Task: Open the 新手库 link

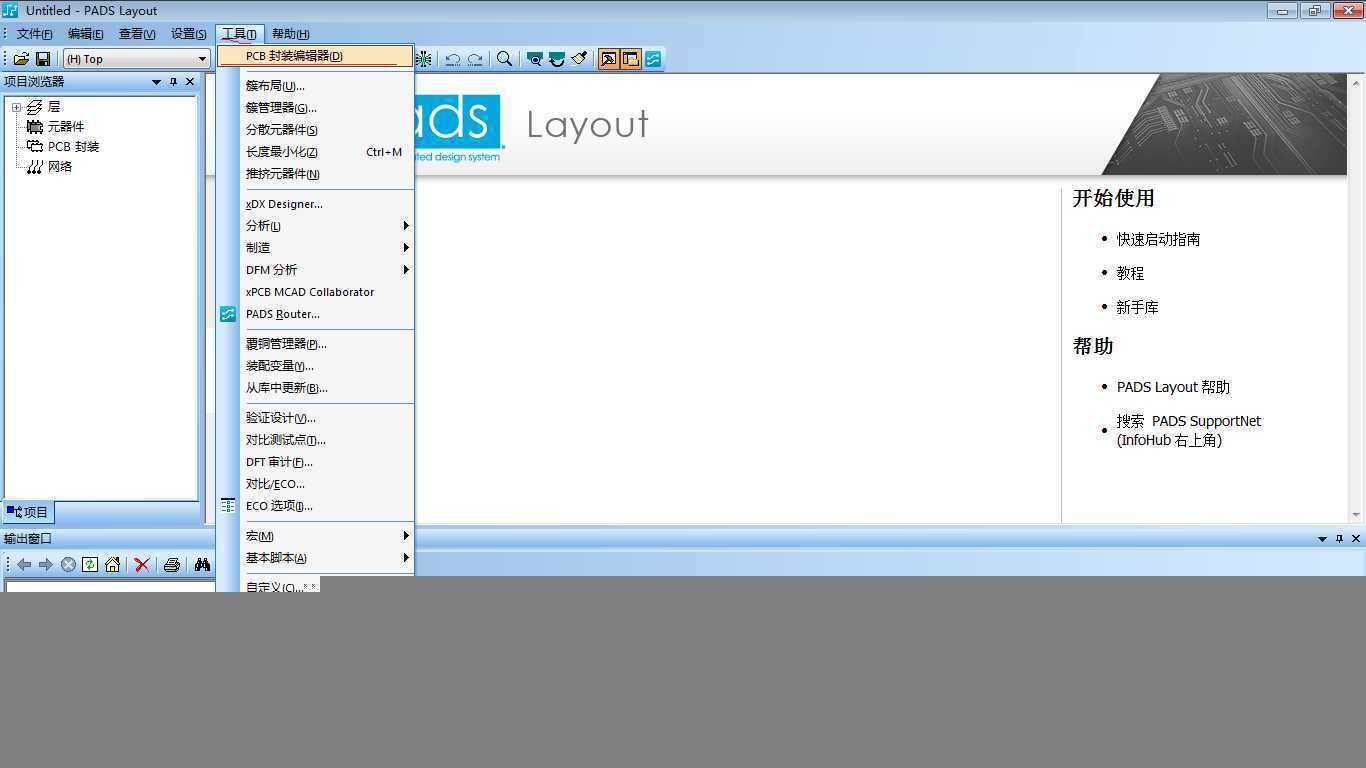Action: [1138, 308]
